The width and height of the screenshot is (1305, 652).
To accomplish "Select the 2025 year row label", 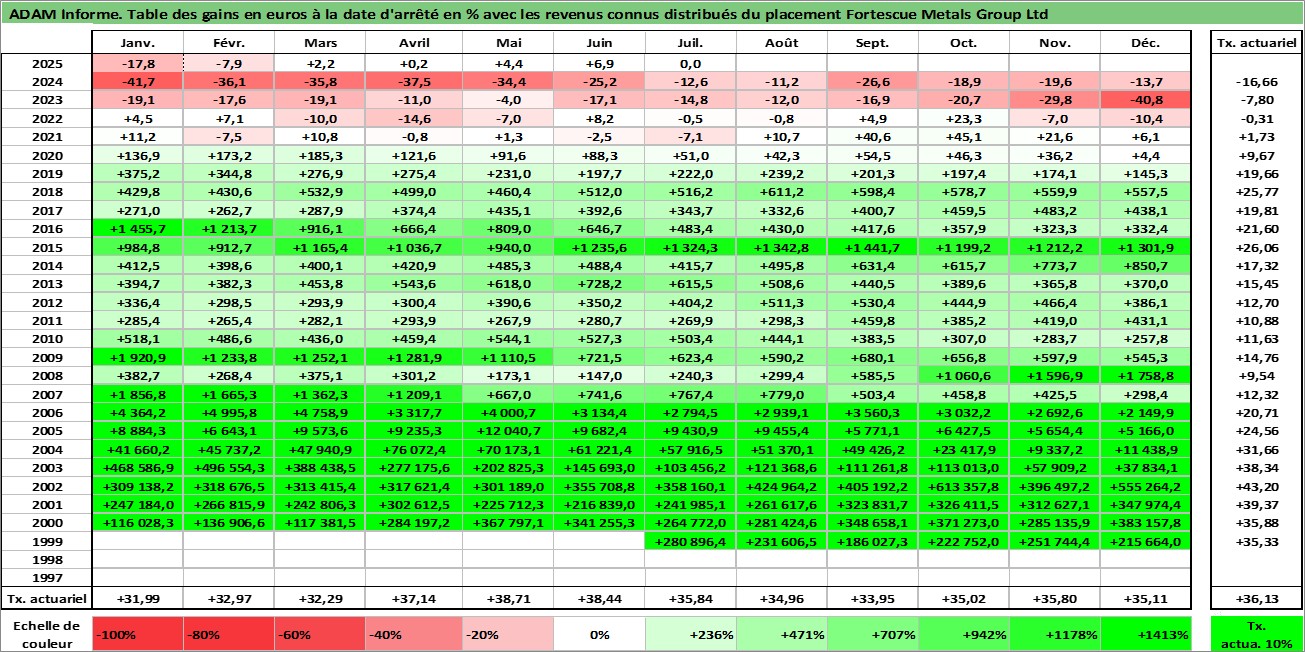I will coord(47,63).
